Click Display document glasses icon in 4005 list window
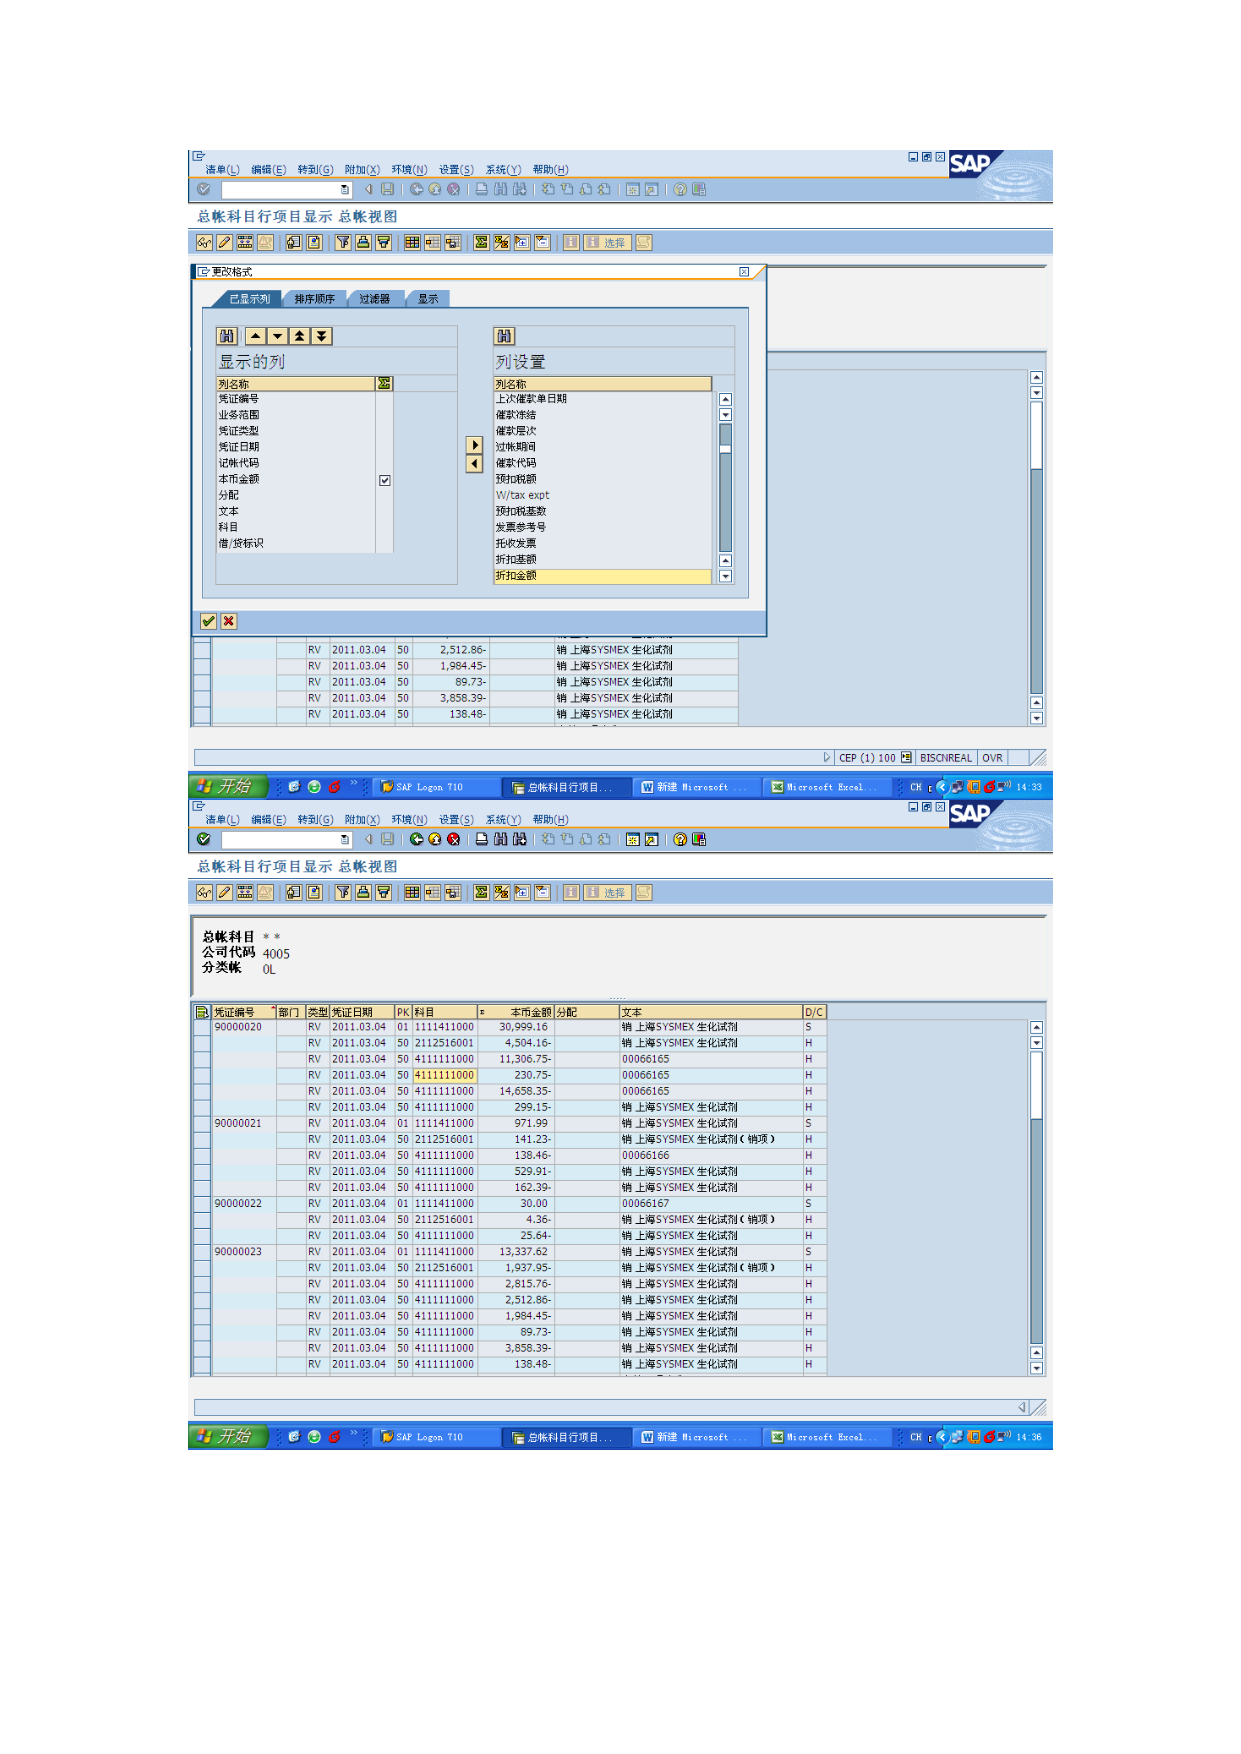Image resolution: width=1241 pixels, height=1754 pixels. point(205,892)
